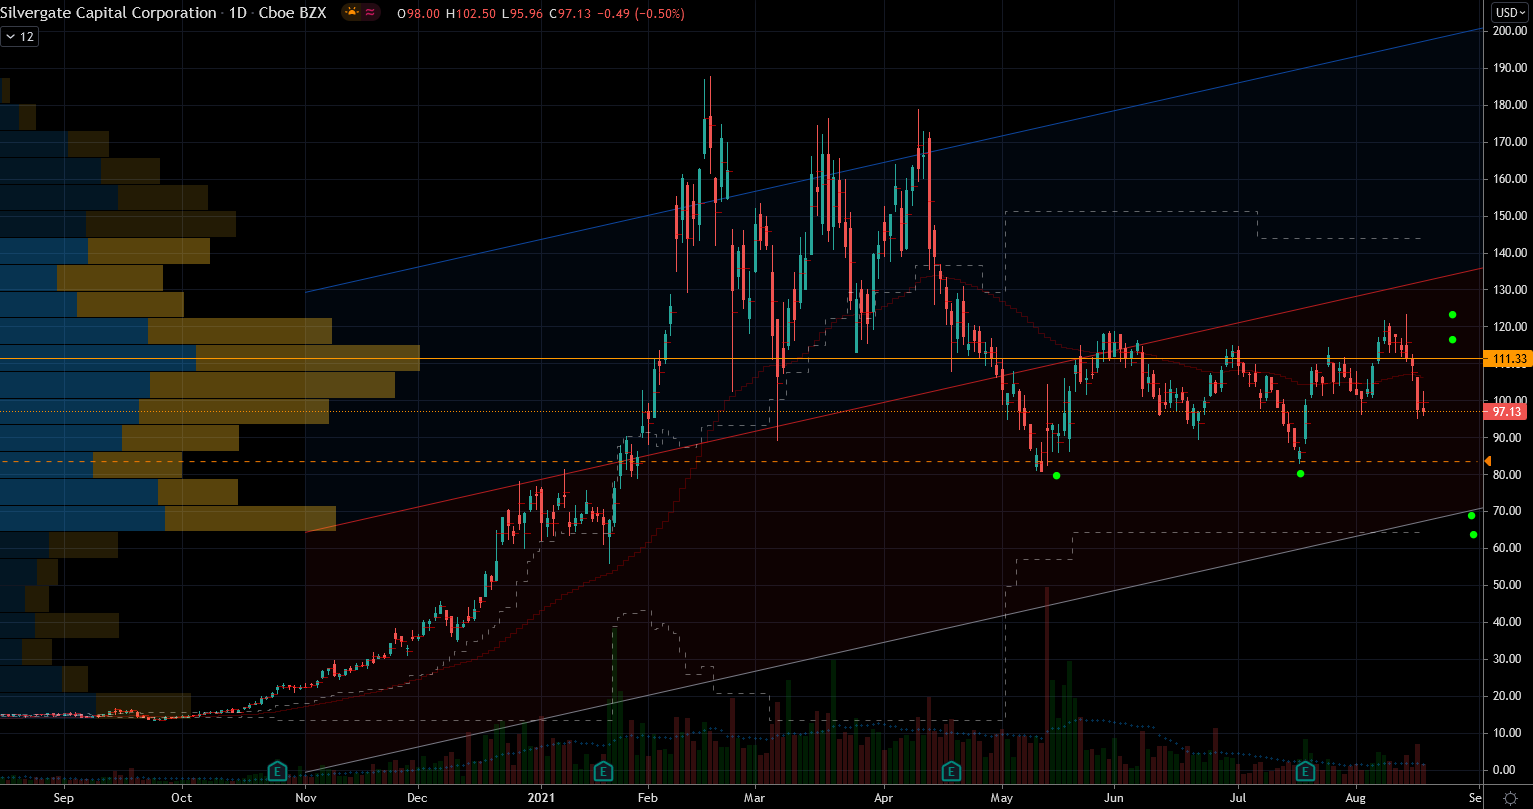This screenshot has width=1533, height=809.
Task: Open the earnings marker in January 2021
Action: coord(603,771)
